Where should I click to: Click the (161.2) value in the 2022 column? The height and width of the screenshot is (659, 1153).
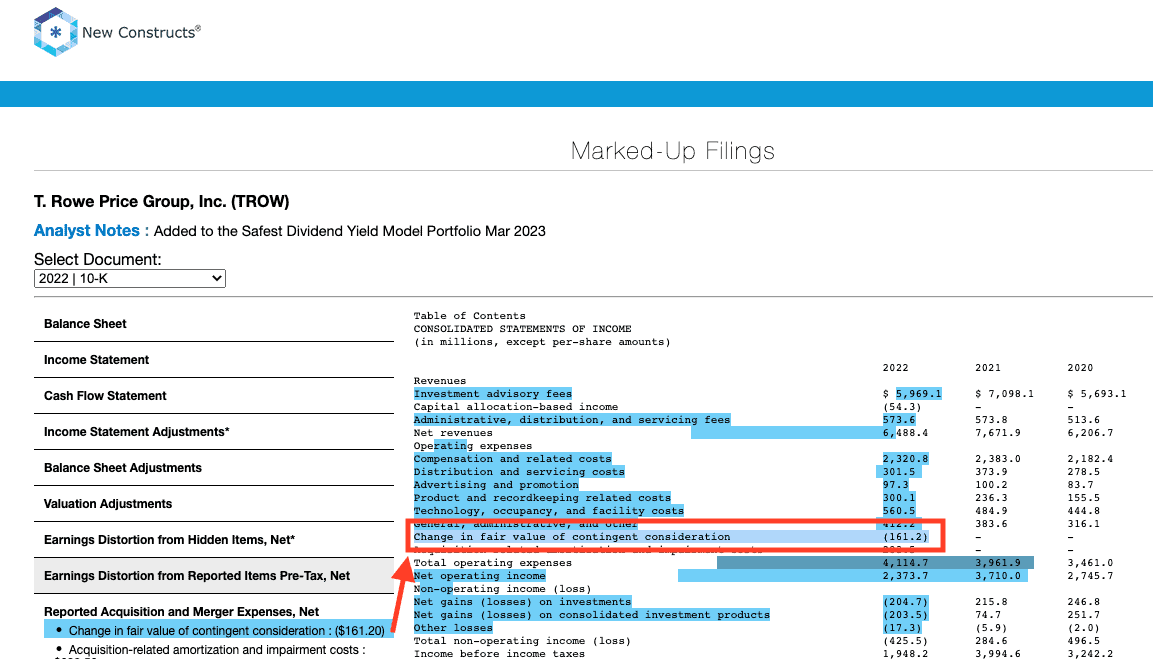[905, 537]
